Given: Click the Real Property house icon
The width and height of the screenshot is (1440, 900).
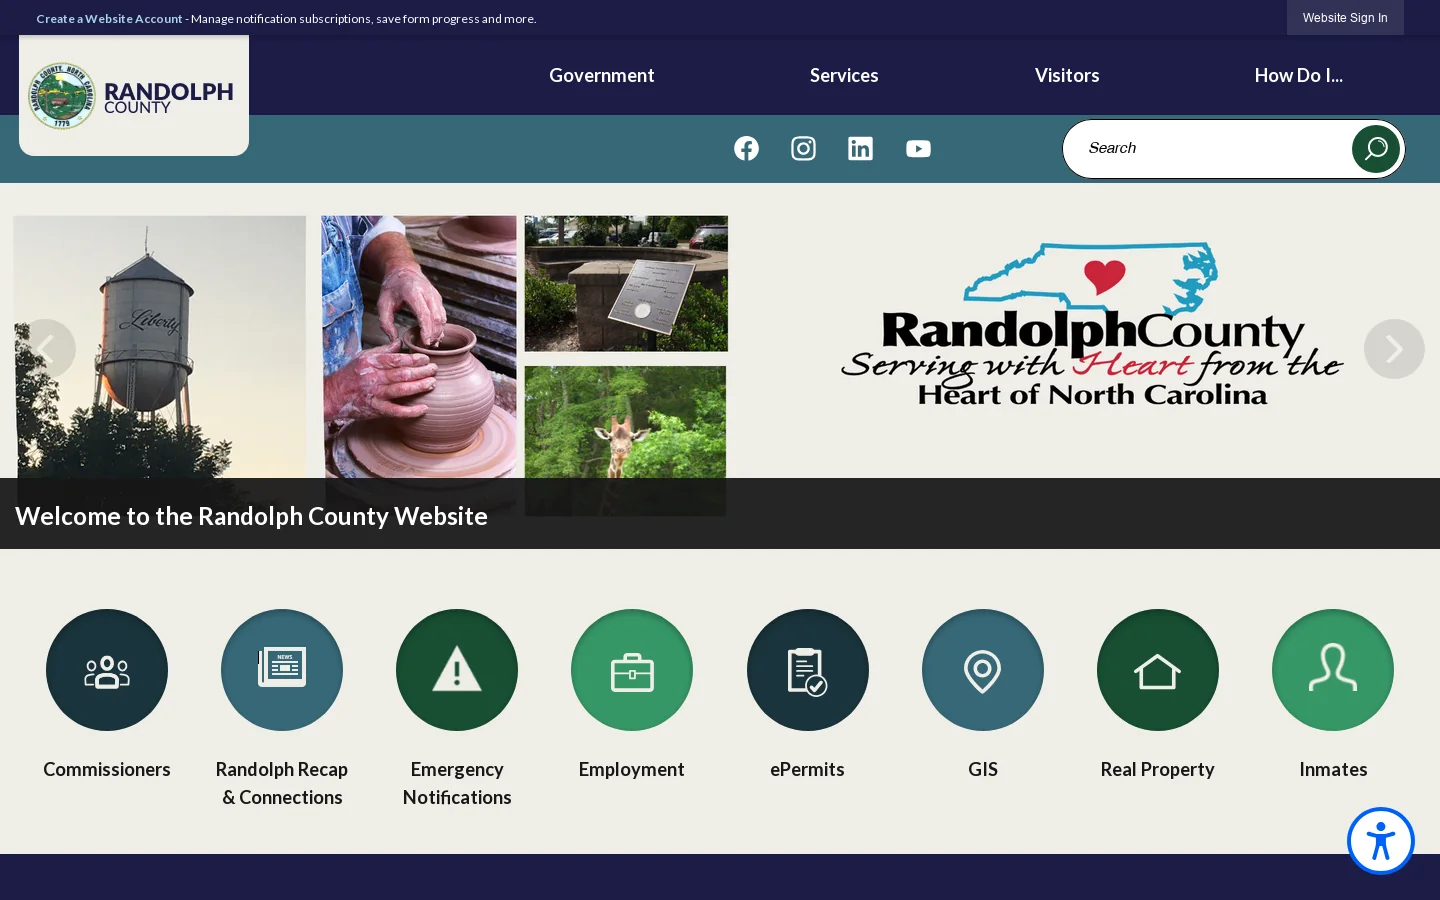Looking at the screenshot, I should (1158, 670).
